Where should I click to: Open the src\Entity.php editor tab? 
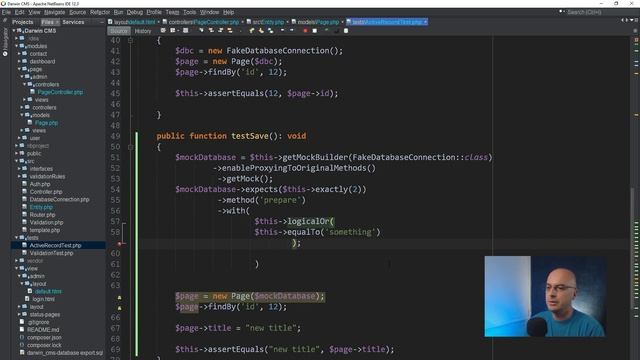pyautogui.click(x=267, y=22)
